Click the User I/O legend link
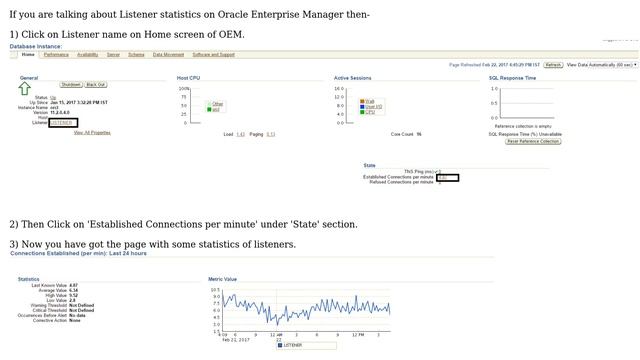Screen dimensions: 640x360 tap(373, 107)
